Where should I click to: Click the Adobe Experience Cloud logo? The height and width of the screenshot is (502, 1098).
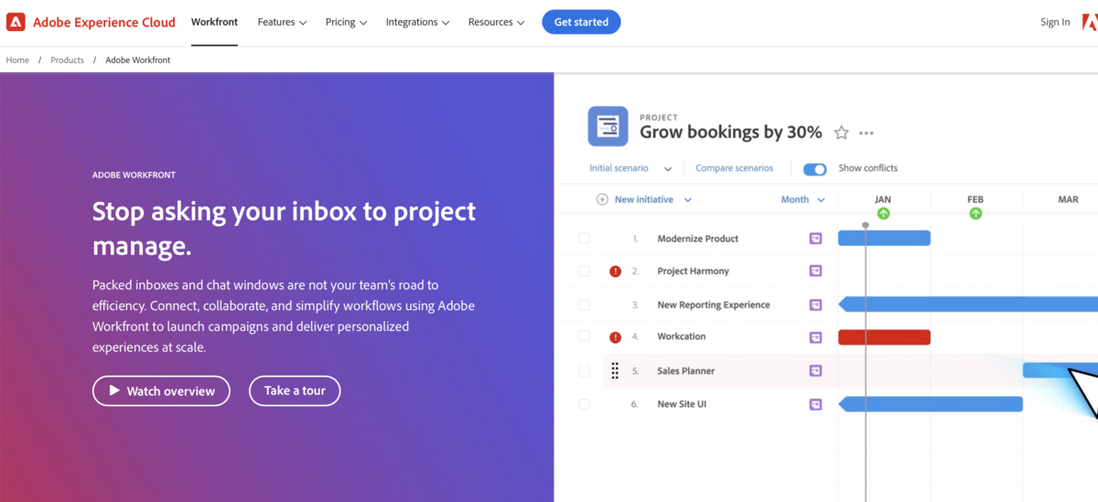(91, 22)
